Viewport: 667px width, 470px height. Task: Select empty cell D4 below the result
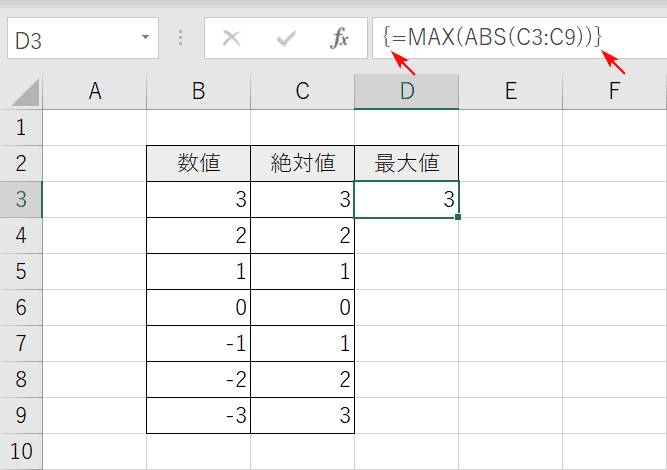(x=406, y=236)
